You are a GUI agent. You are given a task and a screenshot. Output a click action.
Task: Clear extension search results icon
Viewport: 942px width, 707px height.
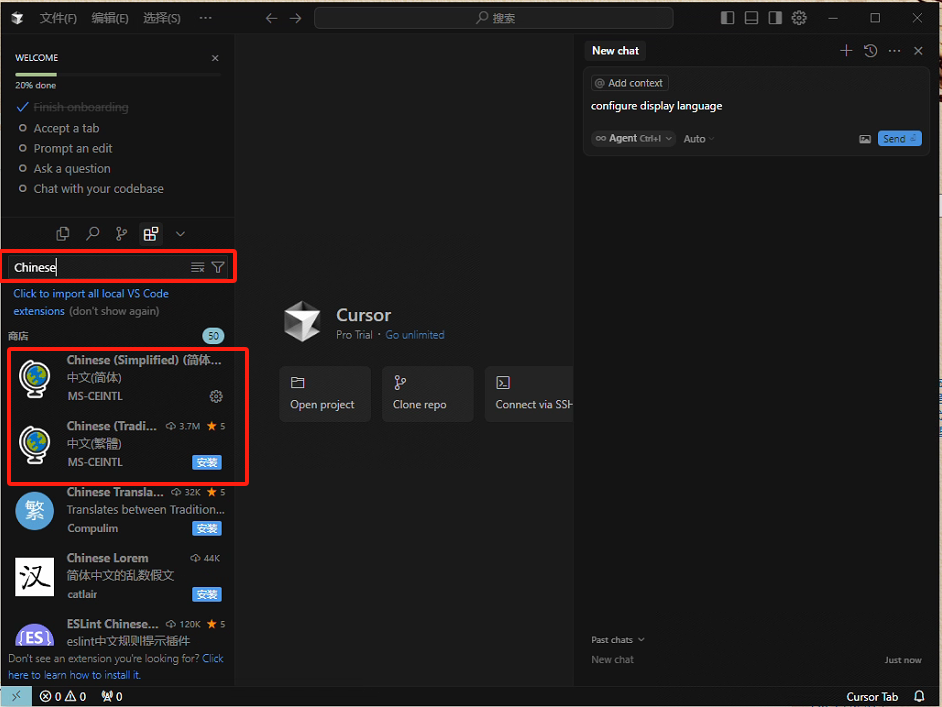(x=198, y=267)
